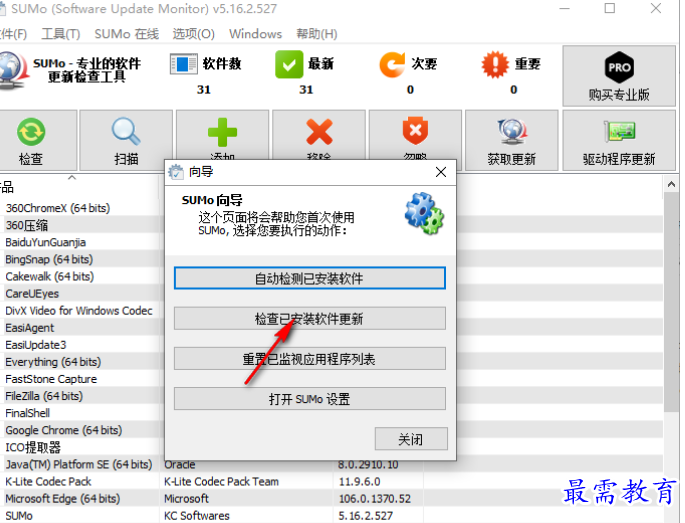Click the green checkmark 最新 icon
This screenshot has height=523, width=685.
pos(289,64)
